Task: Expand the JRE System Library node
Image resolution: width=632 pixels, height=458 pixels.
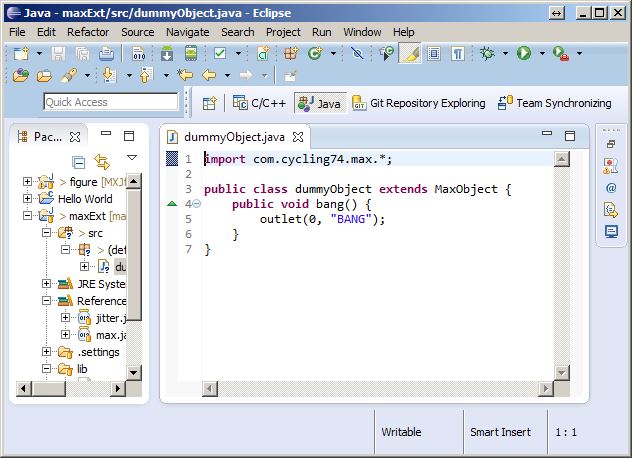Action: click(46, 284)
